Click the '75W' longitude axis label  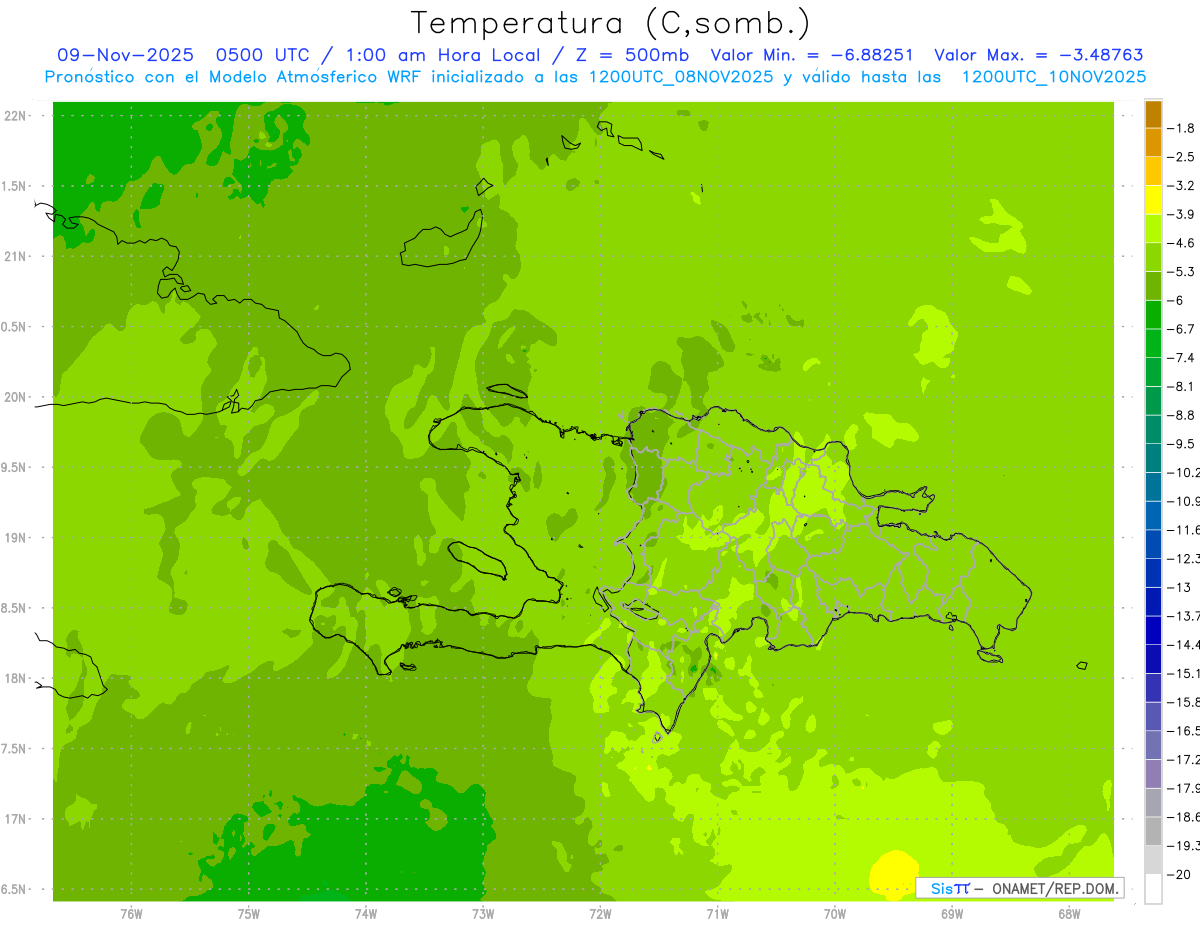pos(249,914)
